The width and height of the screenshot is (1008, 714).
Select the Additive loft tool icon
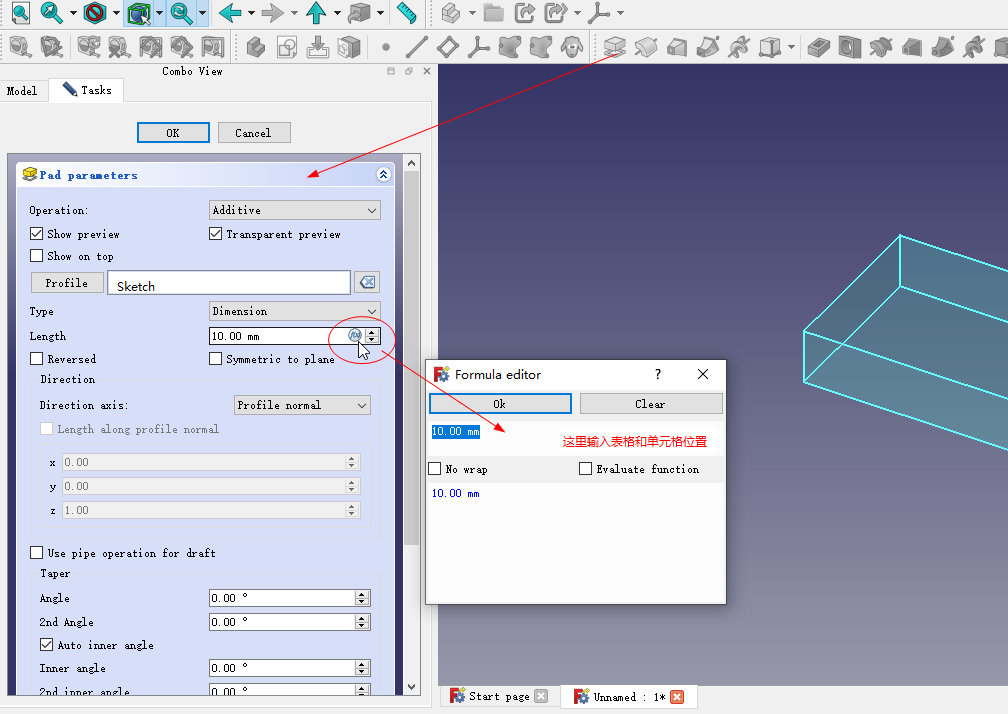click(677, 47)
